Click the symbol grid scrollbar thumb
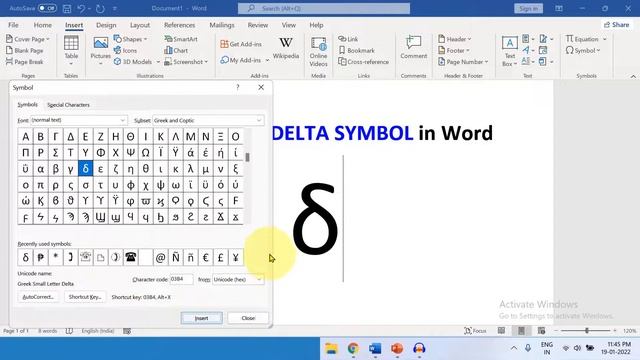The image size is (640, 360). pos(247,157)
